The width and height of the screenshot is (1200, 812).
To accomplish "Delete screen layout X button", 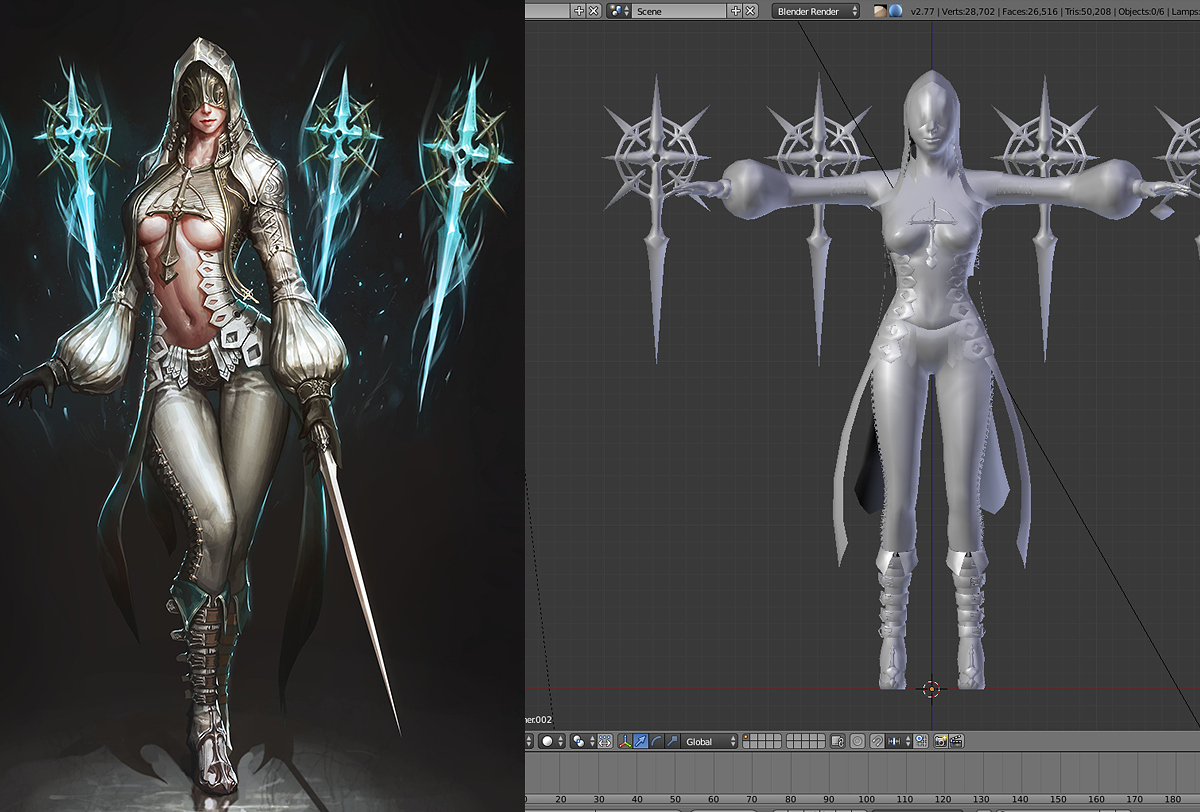I will (x=593, y=11).
